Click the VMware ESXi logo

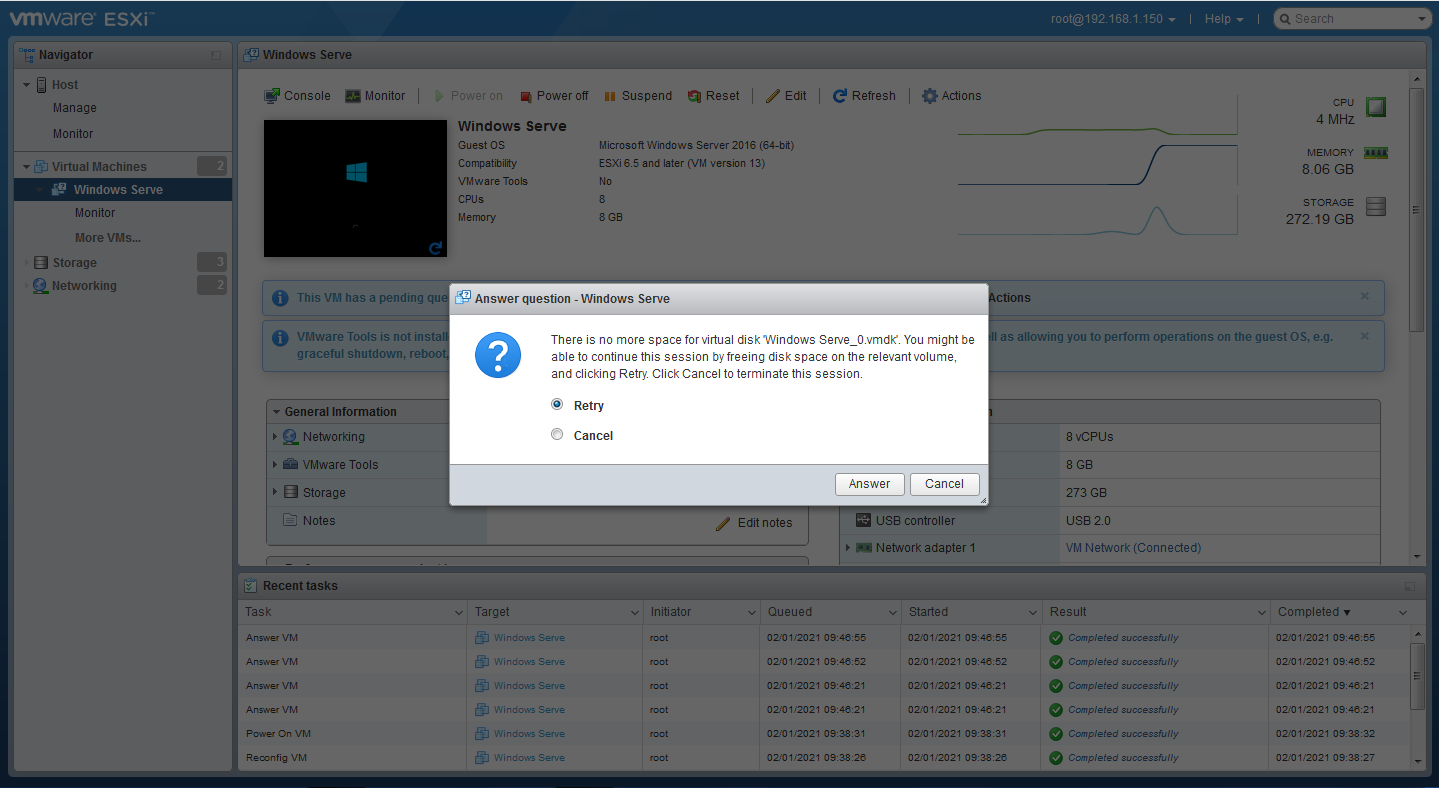pos(82,18)
